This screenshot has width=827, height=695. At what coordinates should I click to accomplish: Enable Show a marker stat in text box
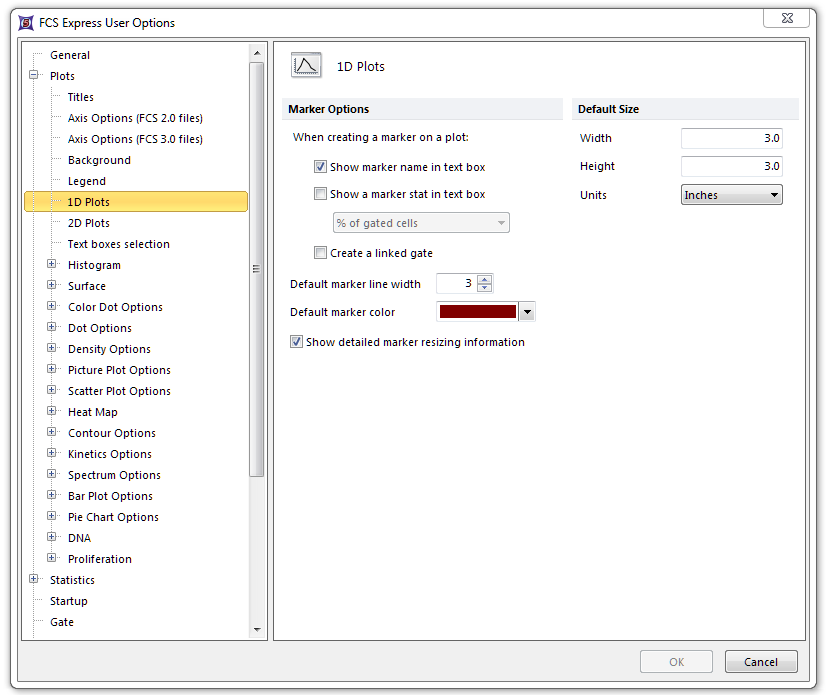click(320, 194)
